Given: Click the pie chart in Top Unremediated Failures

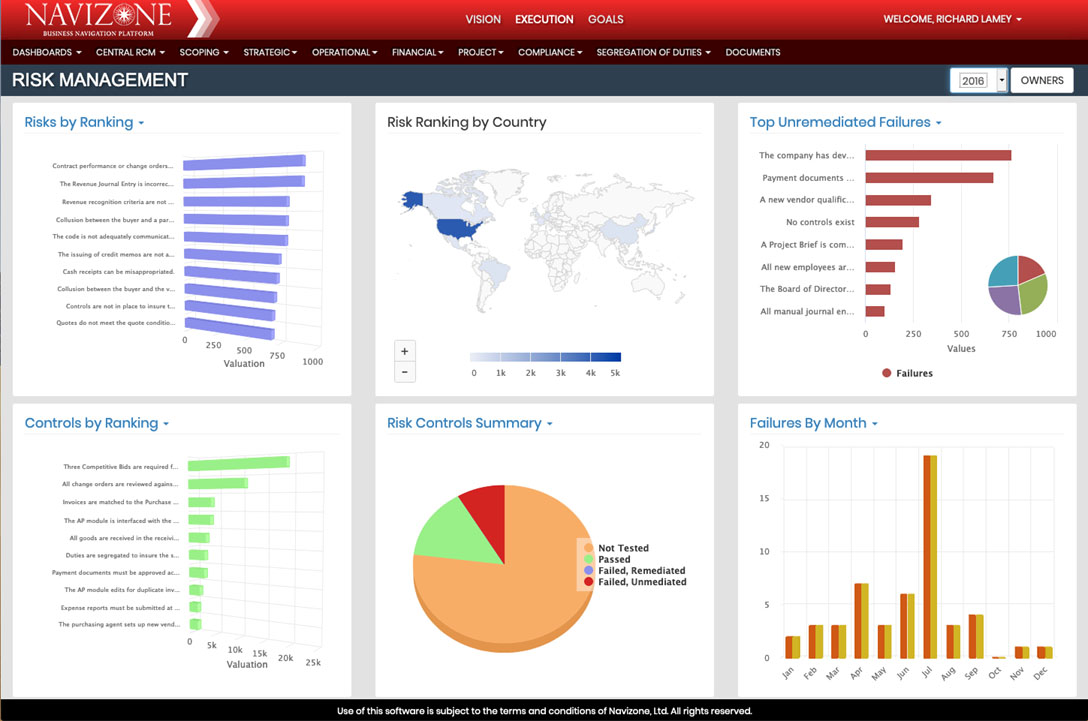Looking at the screenshot, I should [1017, 285].
